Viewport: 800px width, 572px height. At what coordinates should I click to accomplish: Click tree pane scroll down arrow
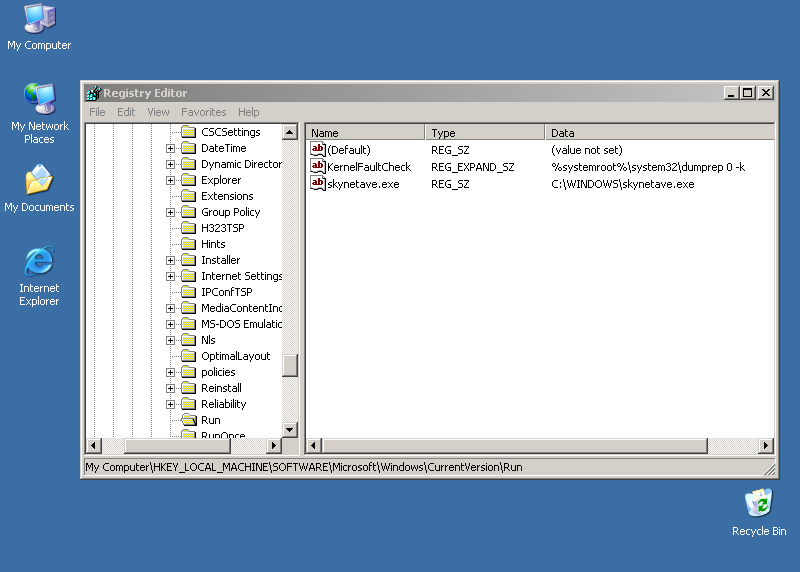tap(290, 430)
